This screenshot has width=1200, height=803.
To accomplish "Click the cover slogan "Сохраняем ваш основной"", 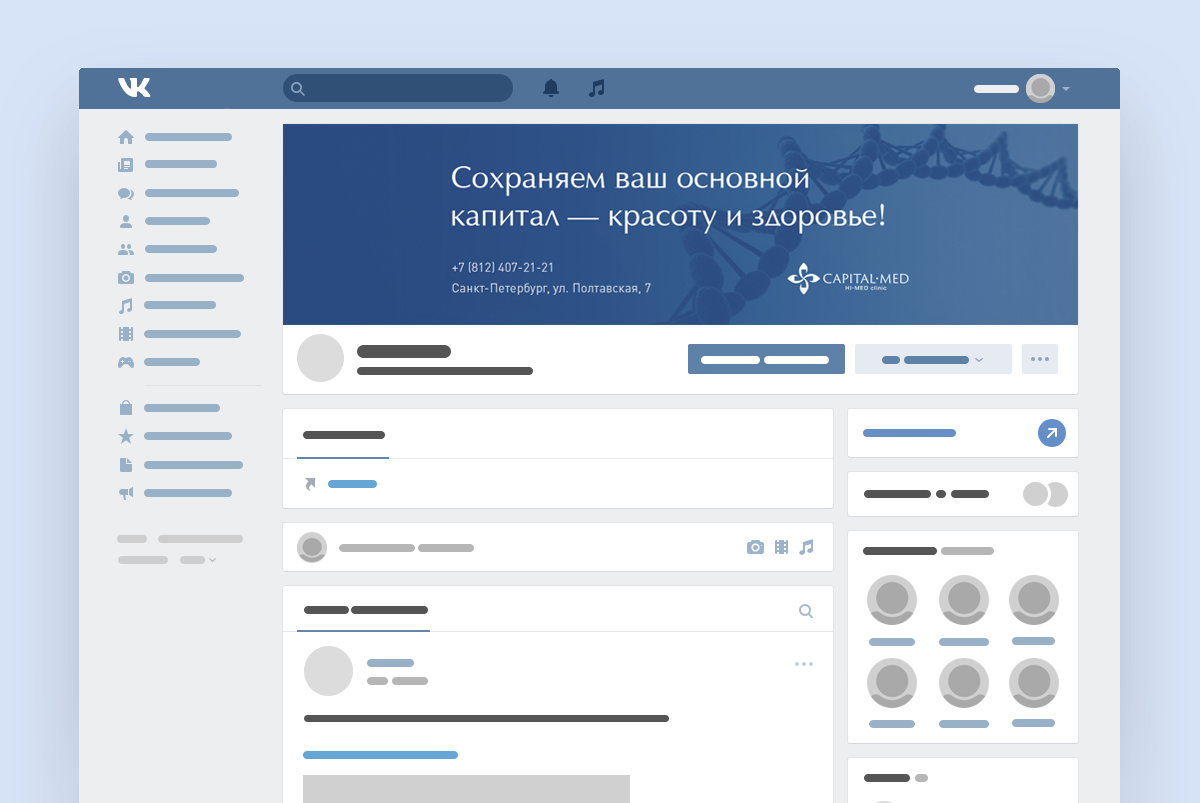I will pyautogui.click(x=630, y=179).
